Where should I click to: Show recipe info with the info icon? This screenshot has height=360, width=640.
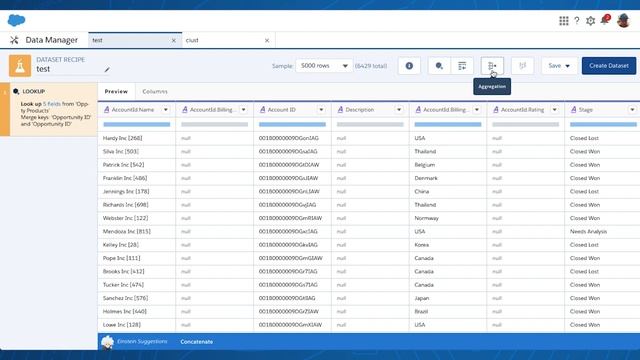[409, 66]
